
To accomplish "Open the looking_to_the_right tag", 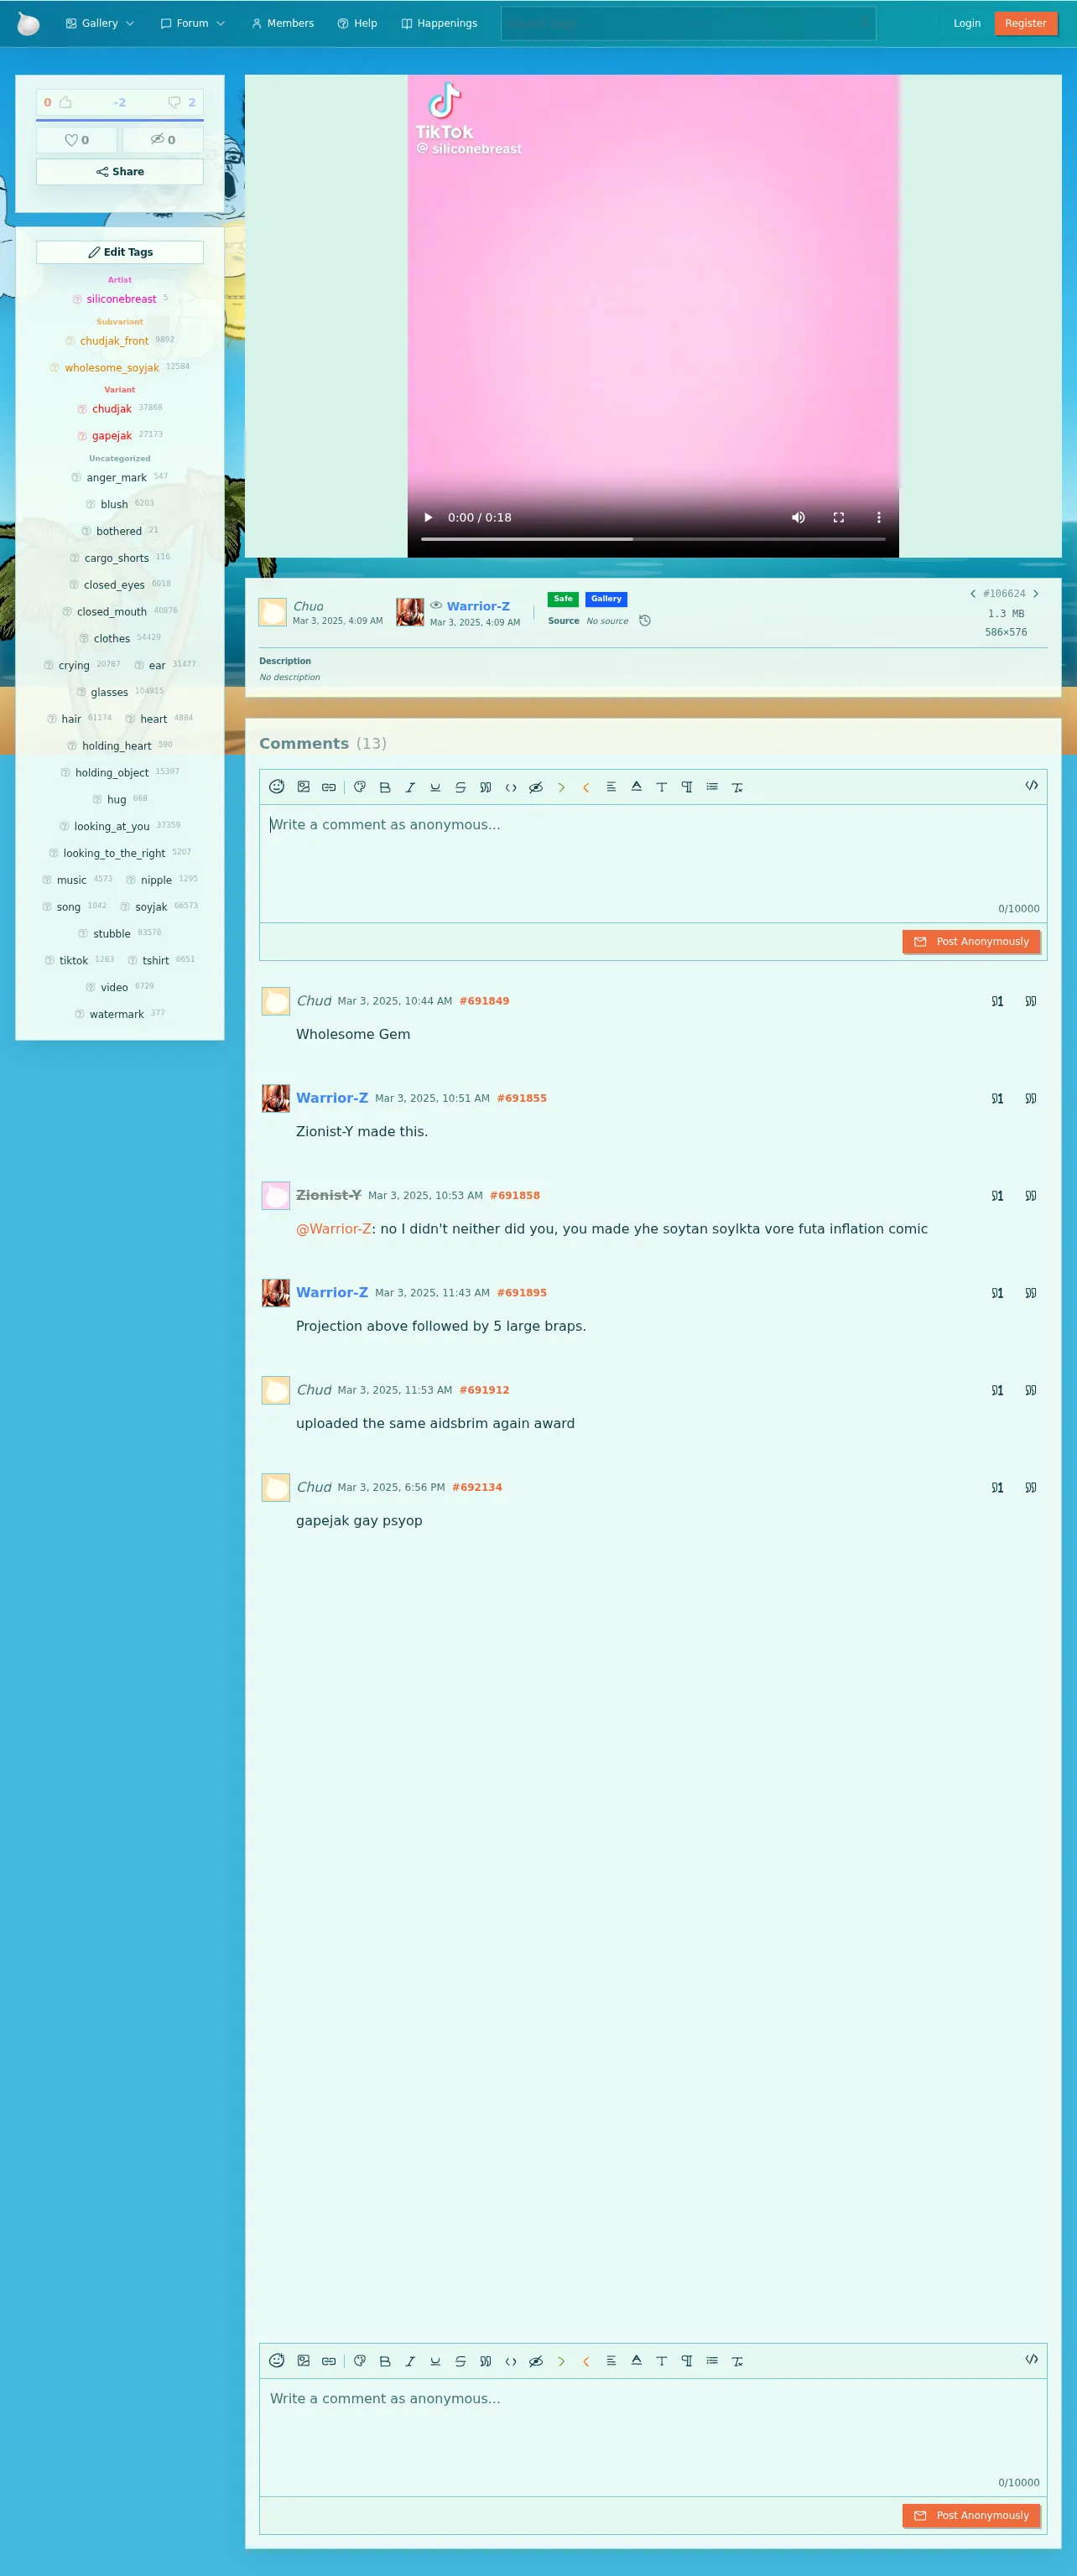I will tap(114, 854).
